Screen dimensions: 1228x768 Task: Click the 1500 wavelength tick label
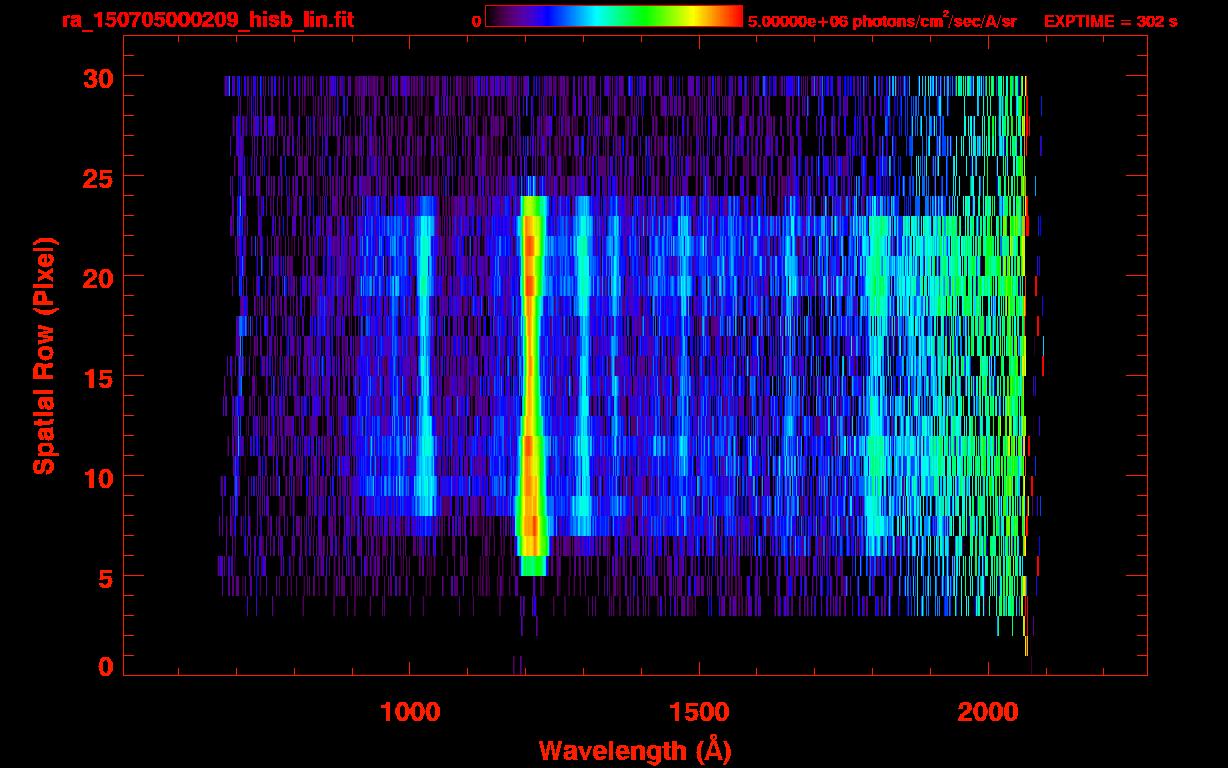[699, 712]
